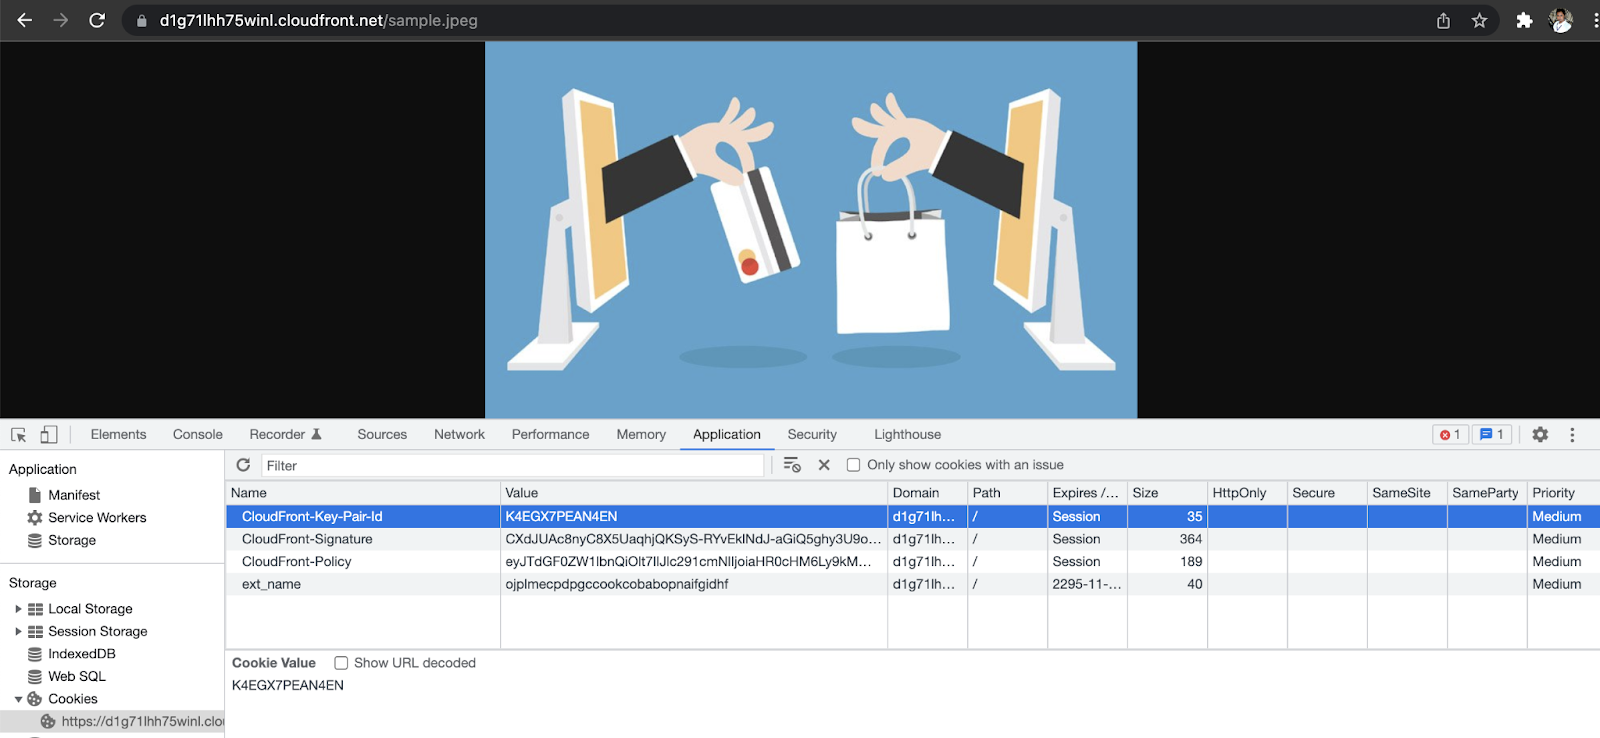
Task: Sort cookies by SameSite column
Action: [x=1407, y=493]
